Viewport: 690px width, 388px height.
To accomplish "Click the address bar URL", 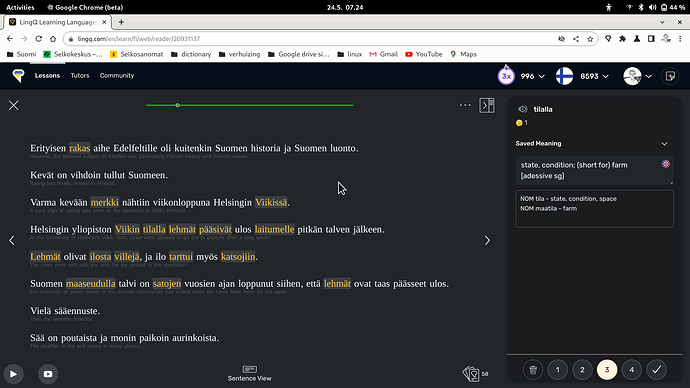I will (139, 39).
